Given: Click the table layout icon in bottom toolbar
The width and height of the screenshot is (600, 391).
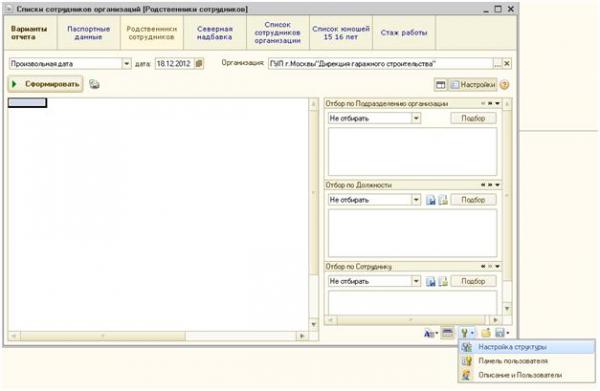Looking at the screenshot, I should click(x=447, y=333).
